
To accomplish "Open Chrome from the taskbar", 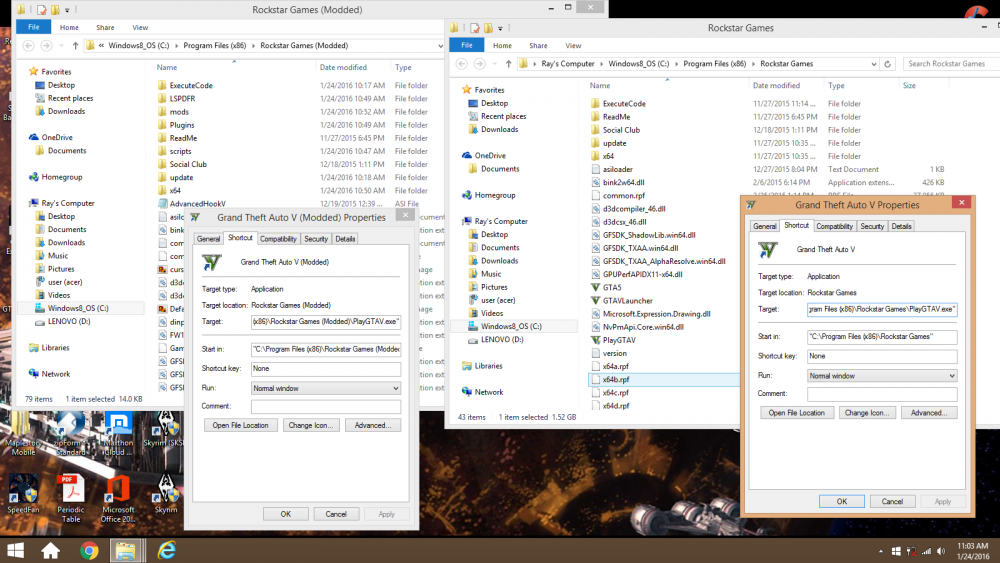I will point(89,550).
